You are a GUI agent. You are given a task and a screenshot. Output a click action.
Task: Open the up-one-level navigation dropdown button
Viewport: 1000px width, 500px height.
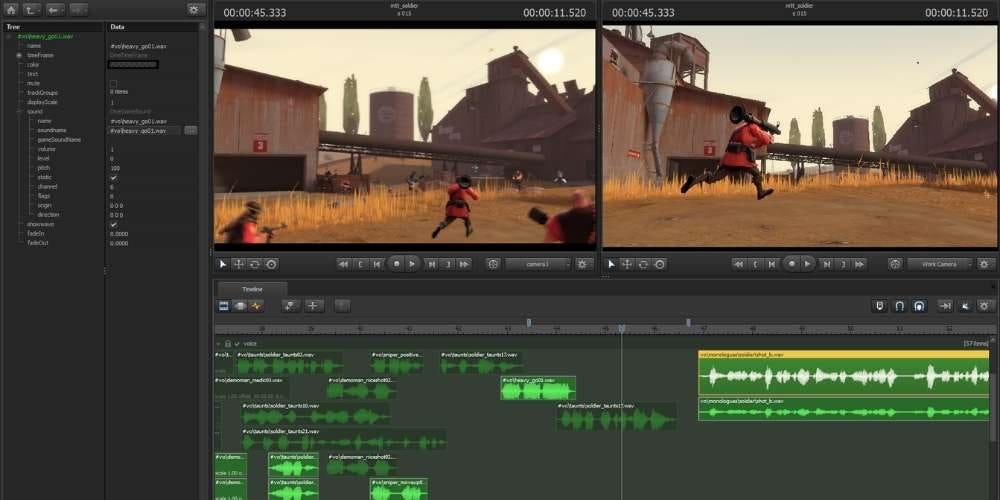[x=32, y=10]
